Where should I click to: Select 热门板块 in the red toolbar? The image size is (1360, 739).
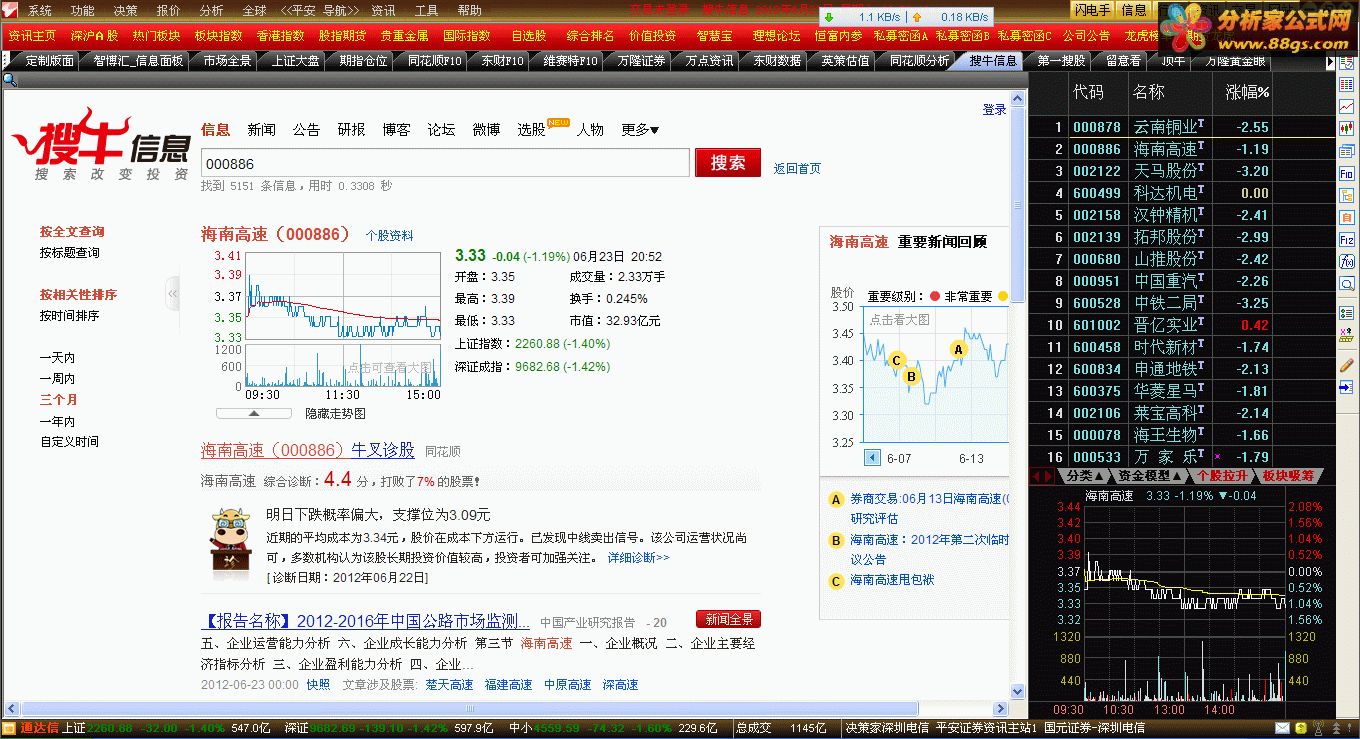point(156,36)
